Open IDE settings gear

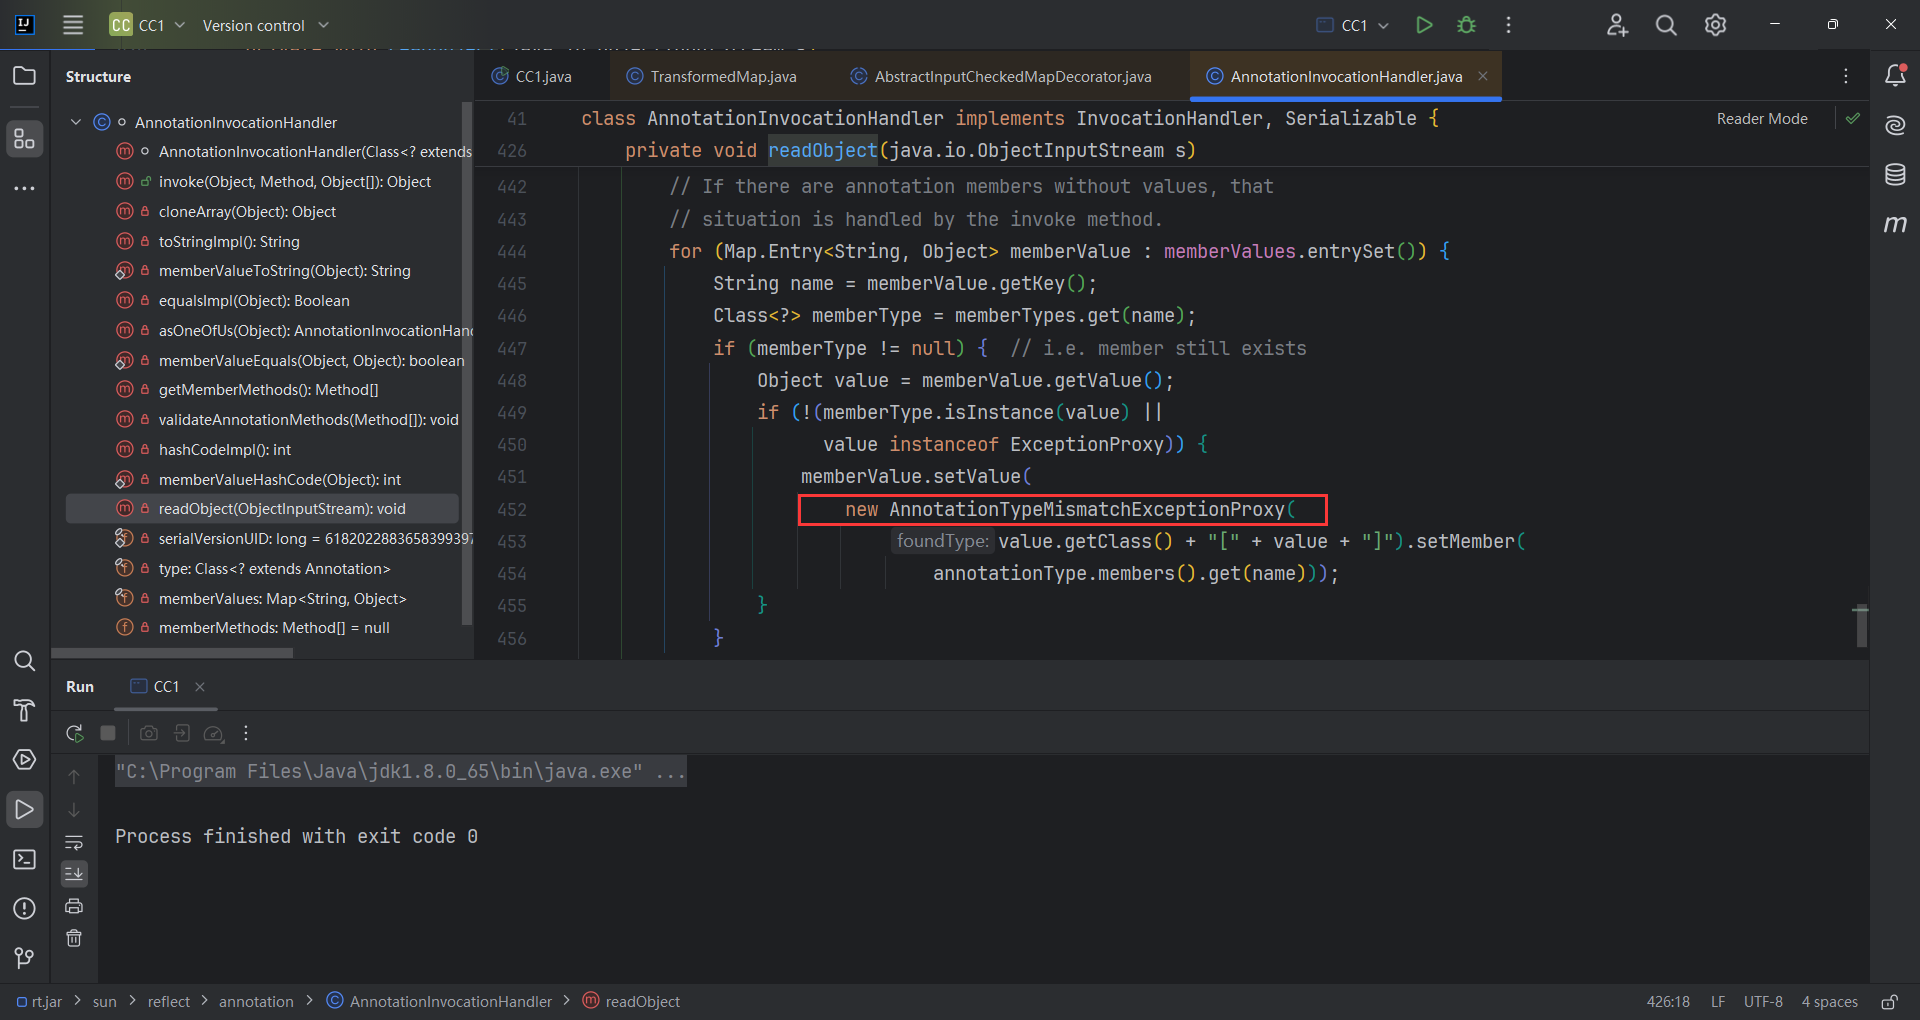click(1715, 25)
